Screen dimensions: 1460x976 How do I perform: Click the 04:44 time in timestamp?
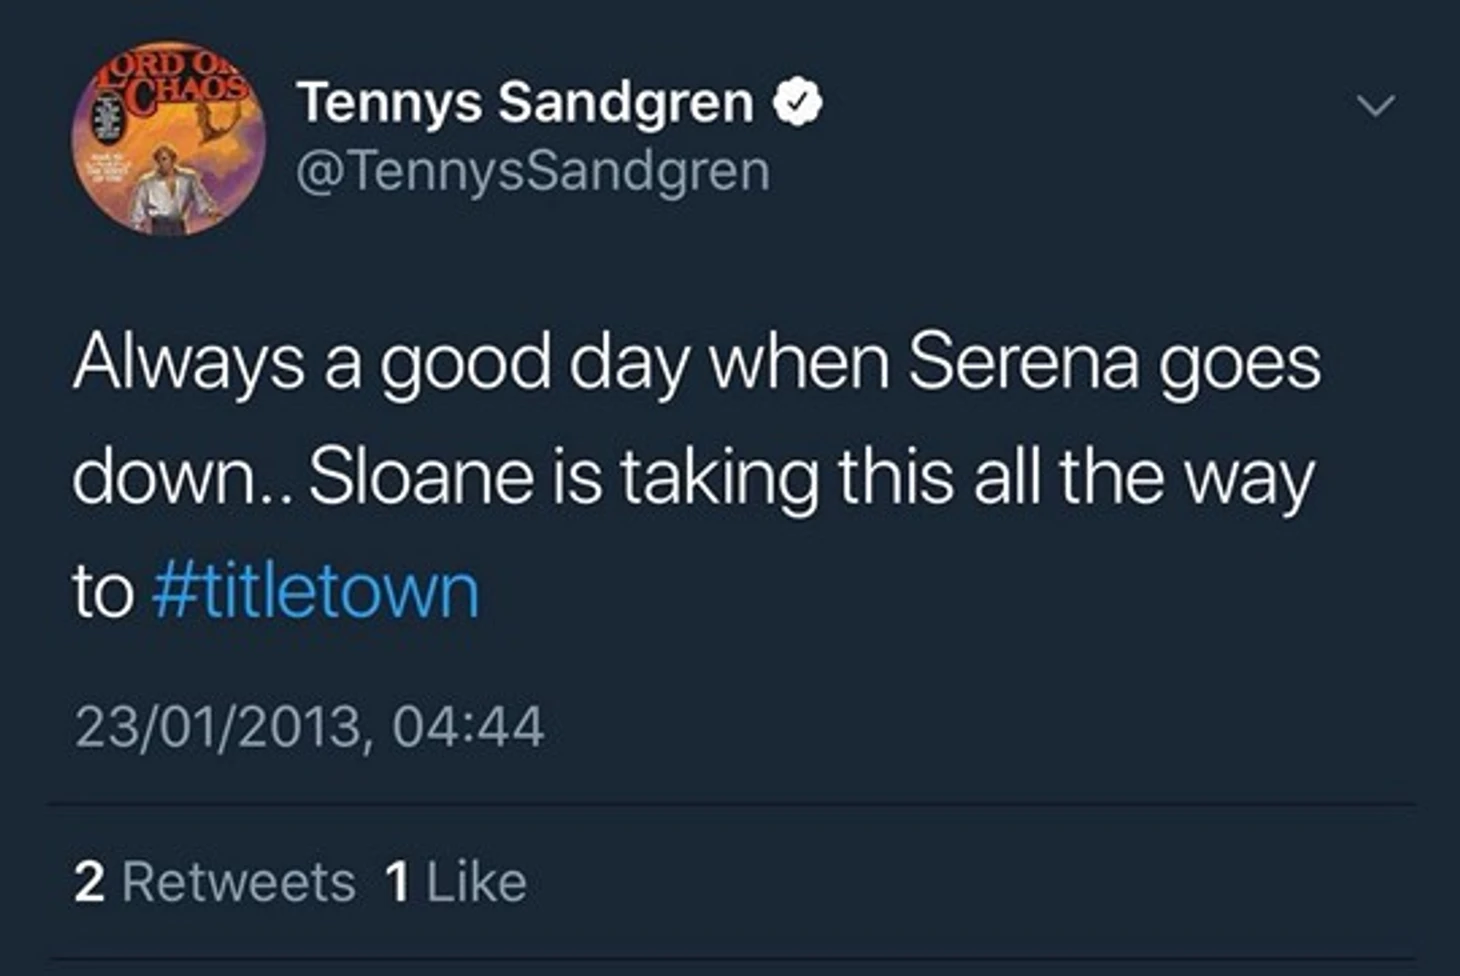468,726
